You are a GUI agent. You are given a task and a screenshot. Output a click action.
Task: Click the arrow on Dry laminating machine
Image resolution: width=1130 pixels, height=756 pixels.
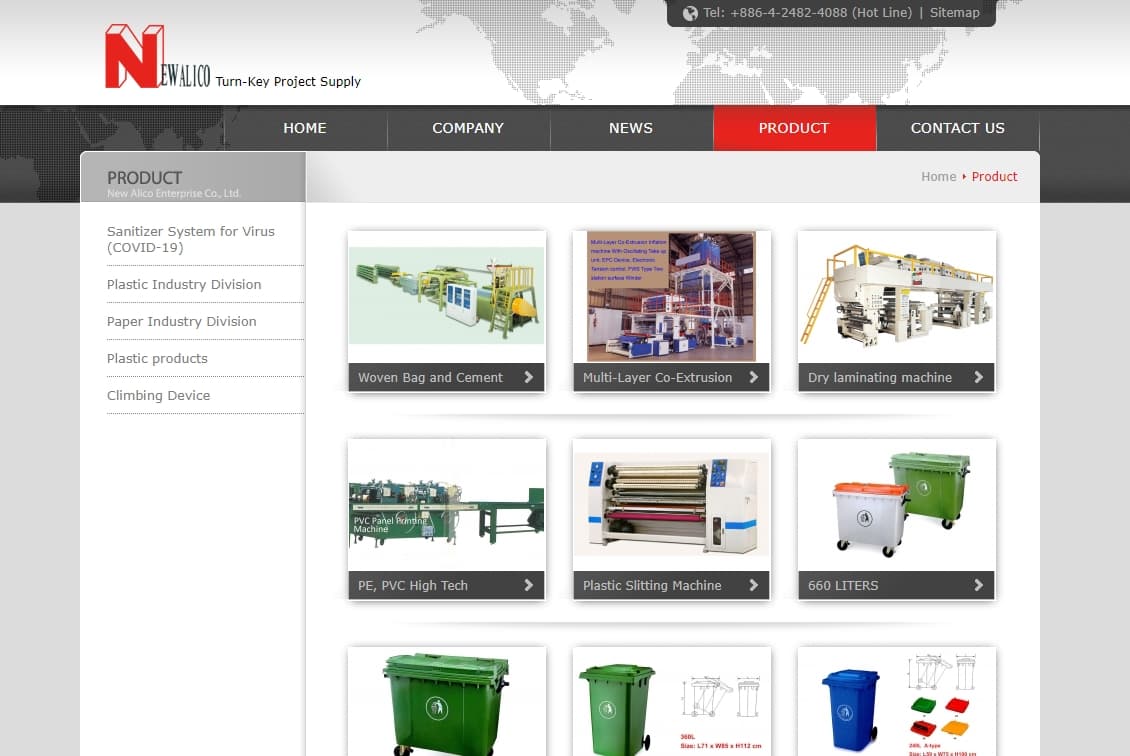point(978,377)
